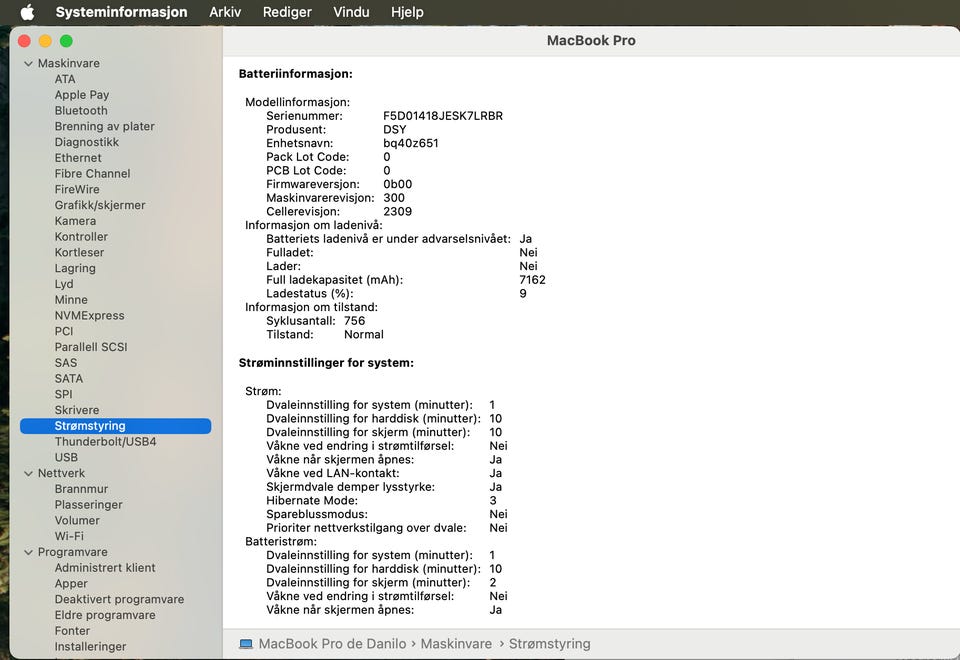960x660 pixels.
Task: Click the Syklusantall value 756
Action: [354, 321]
